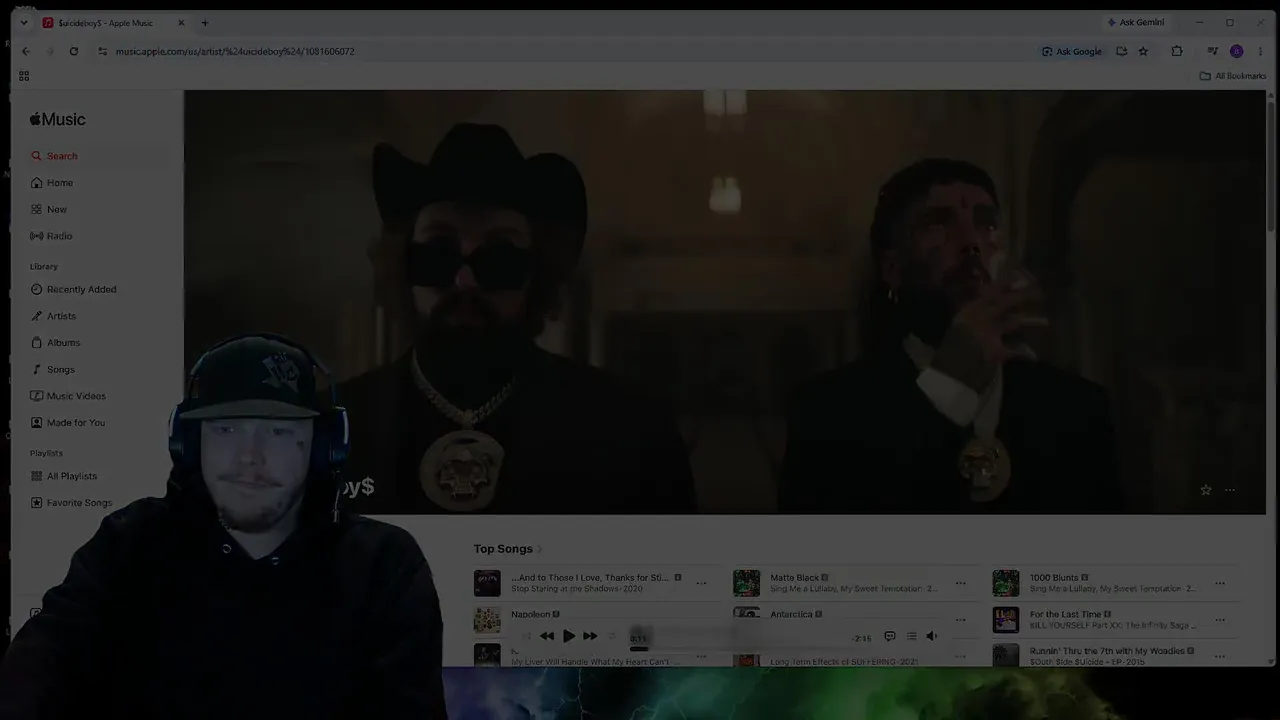This screenshot has height=720, width=1280.
Task: Open the Chrome profile avatar
Action: (1237, 51)
